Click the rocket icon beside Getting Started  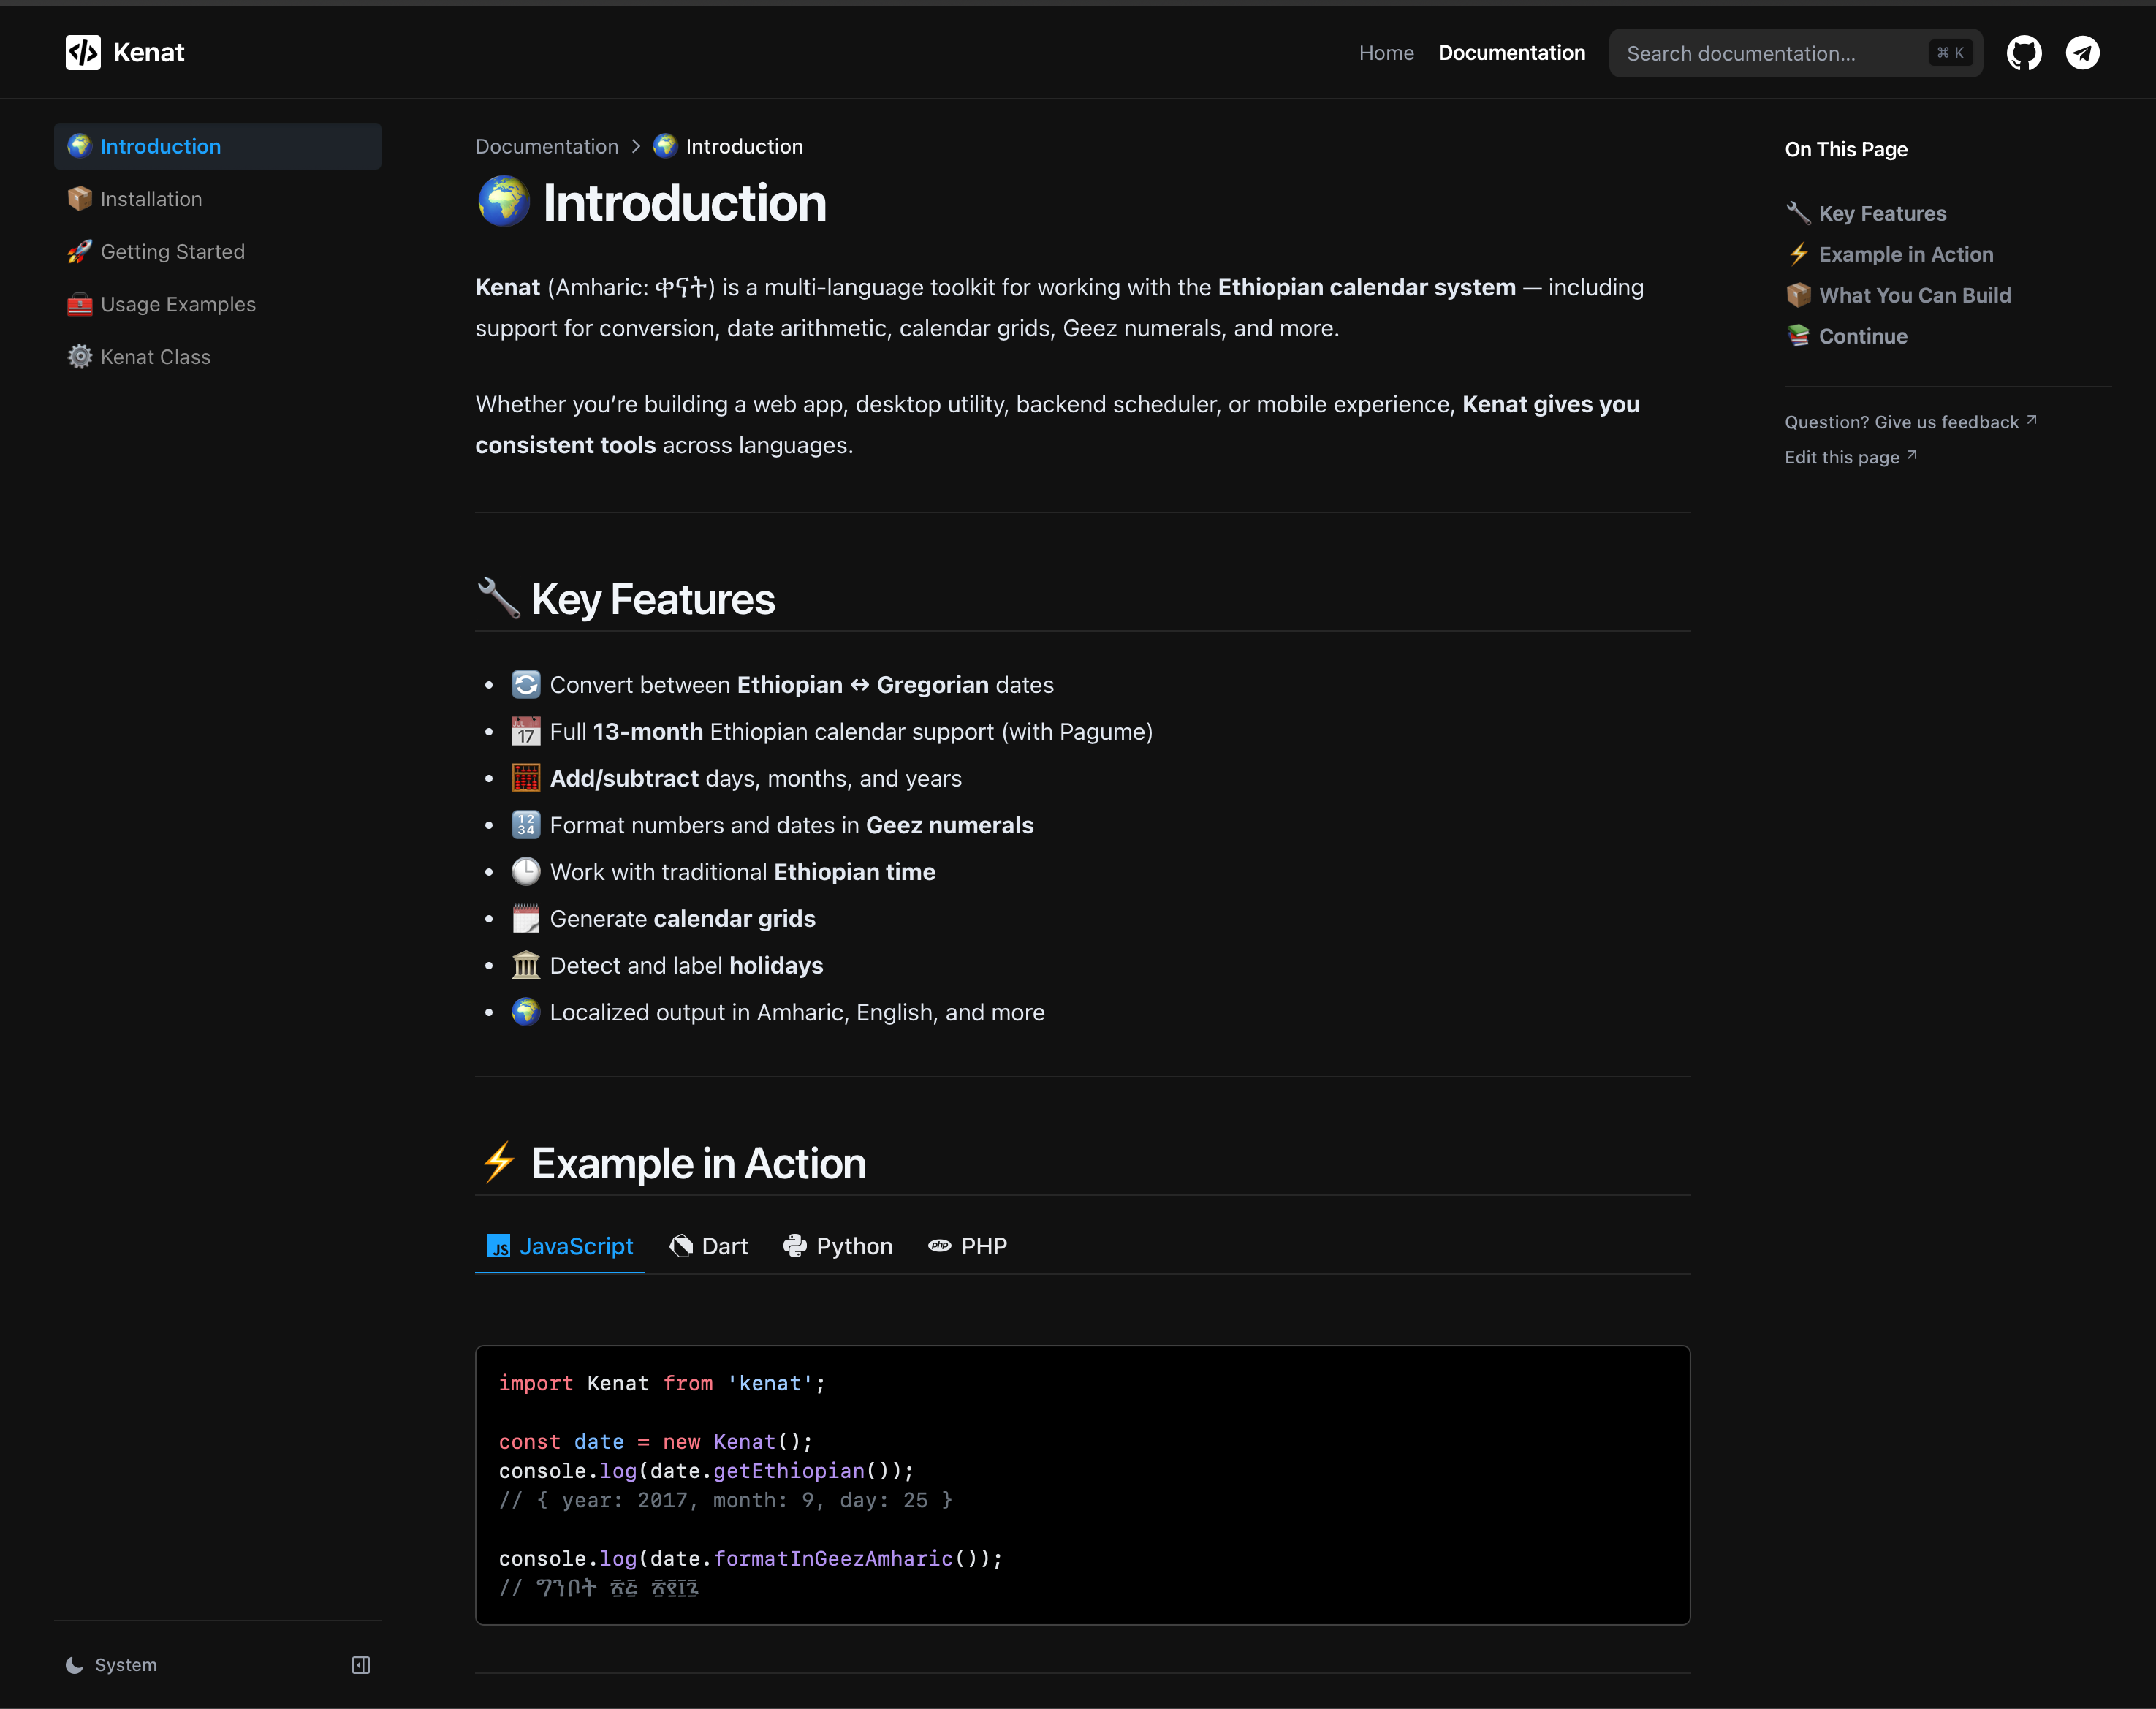pos(80,252)
